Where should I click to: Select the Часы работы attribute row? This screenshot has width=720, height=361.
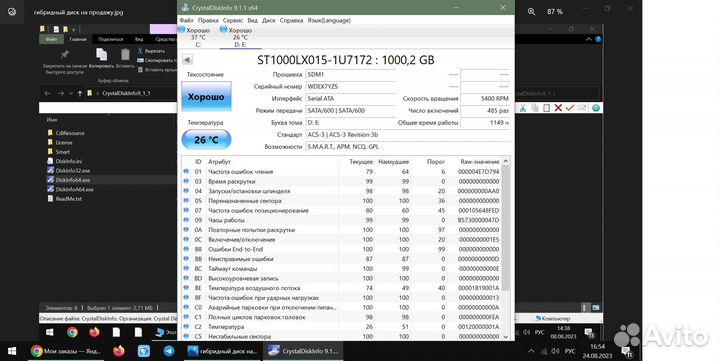pyautogui.click(x=341, y=220)
